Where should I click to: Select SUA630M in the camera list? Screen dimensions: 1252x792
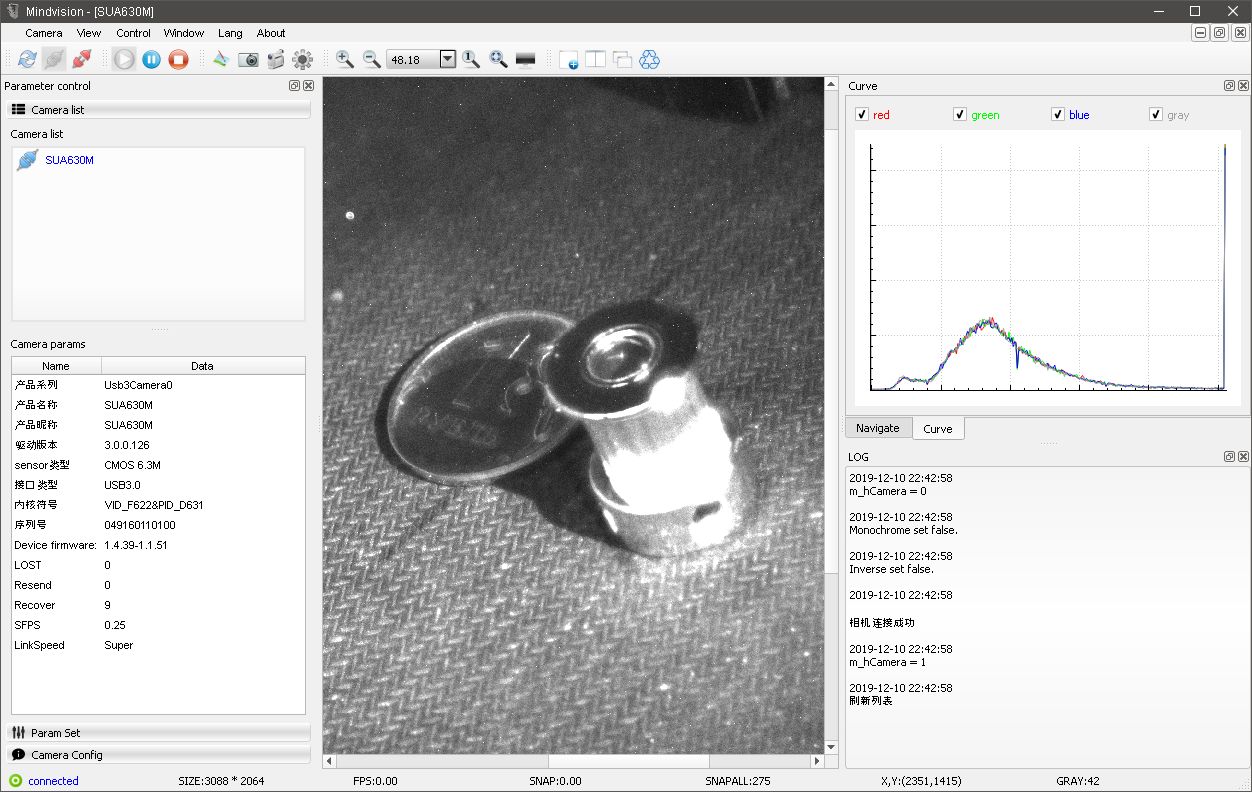click(x=69, y=160)
